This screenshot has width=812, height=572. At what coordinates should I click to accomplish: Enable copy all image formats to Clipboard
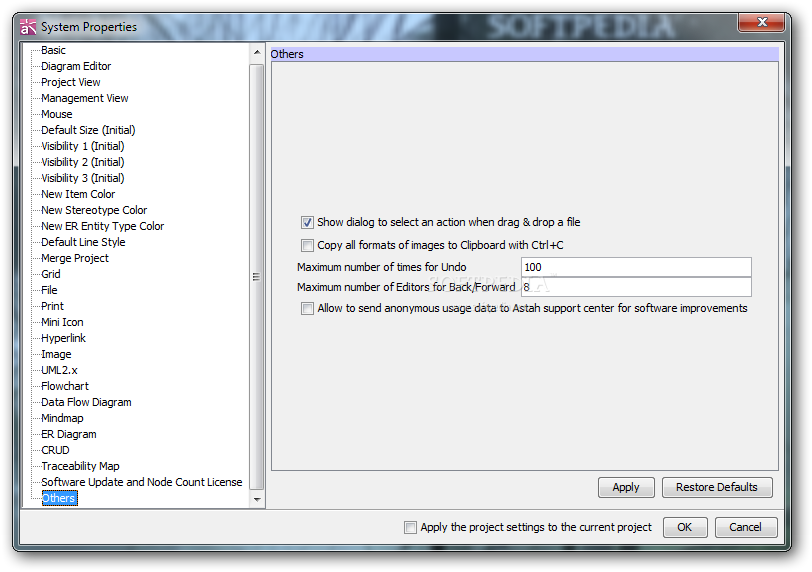click(x=307, y=245)
